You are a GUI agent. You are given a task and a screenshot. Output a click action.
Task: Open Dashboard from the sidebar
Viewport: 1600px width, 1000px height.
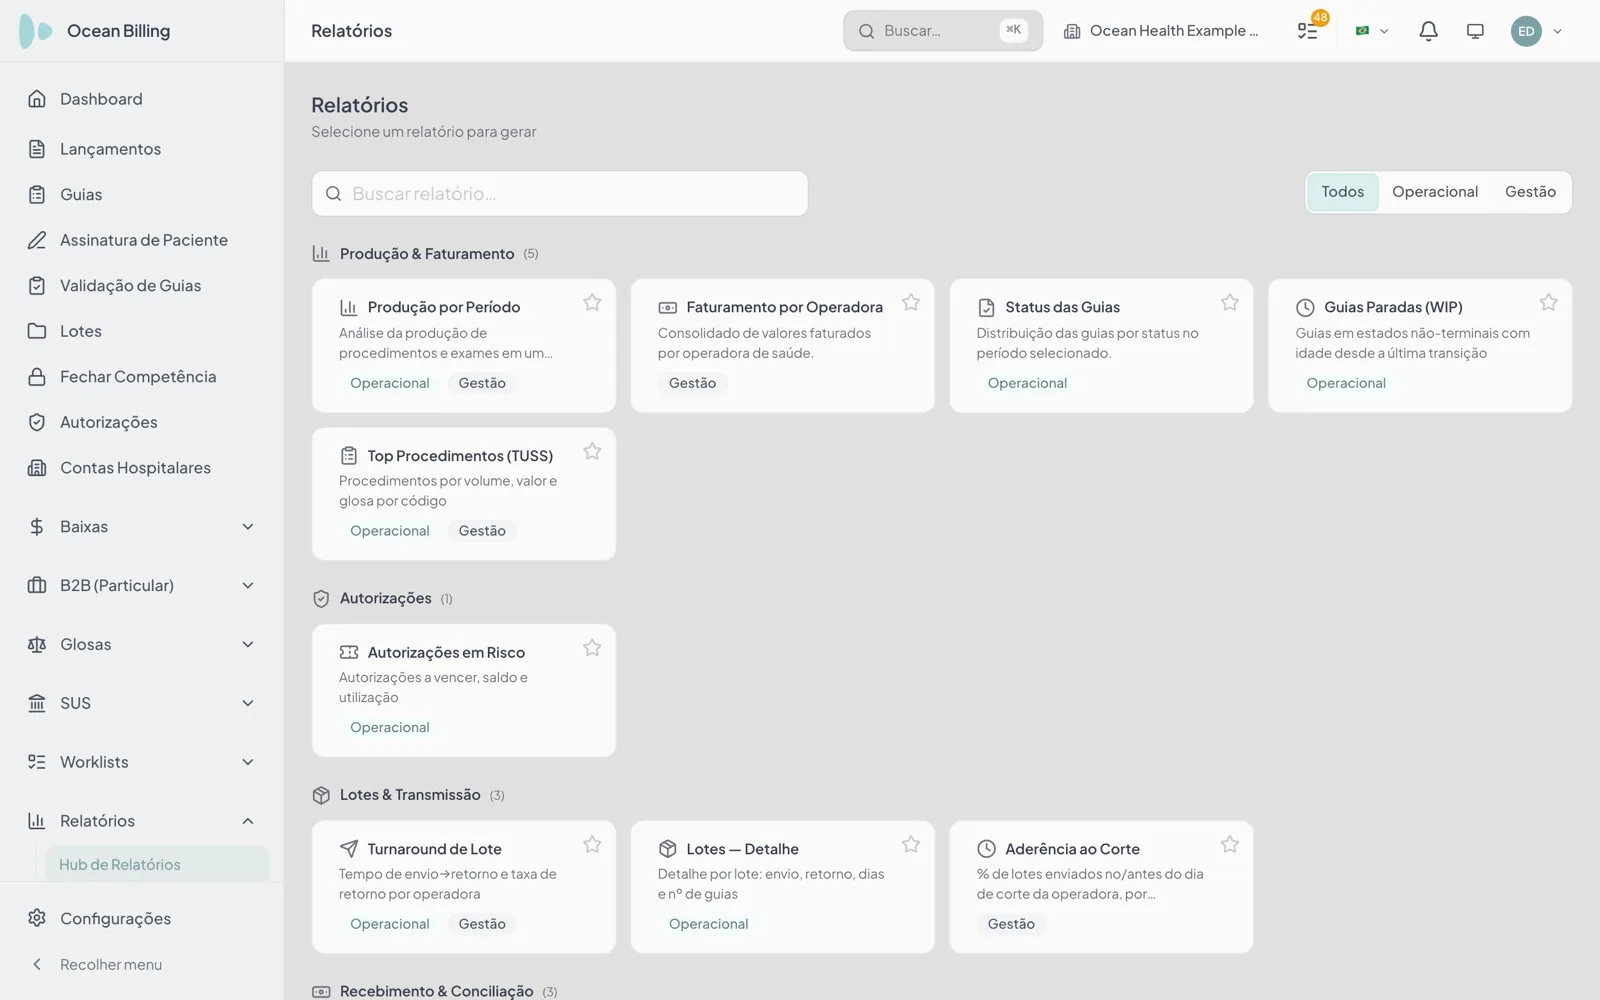[142, 99]
